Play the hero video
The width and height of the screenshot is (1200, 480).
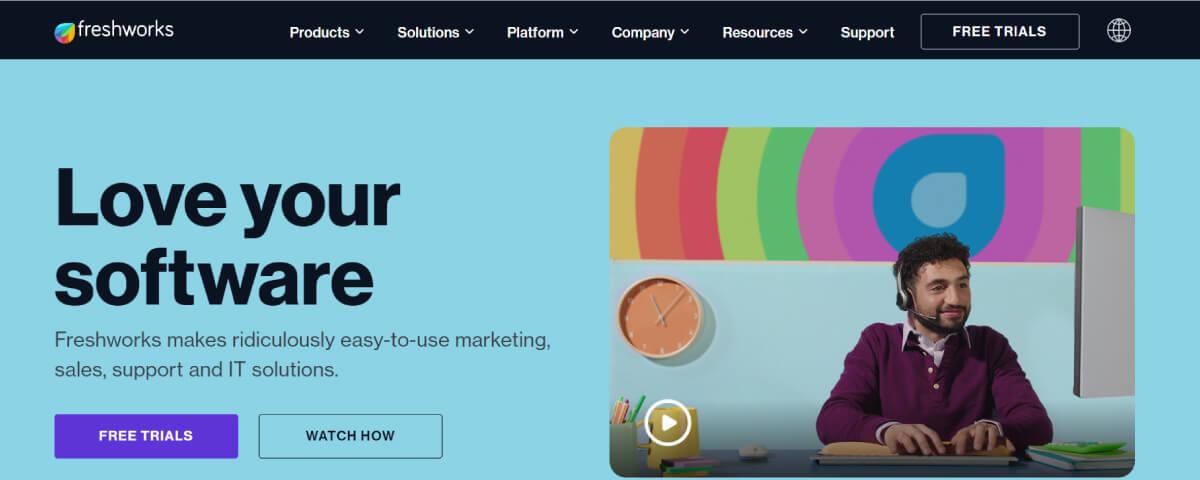pos(667,423)
